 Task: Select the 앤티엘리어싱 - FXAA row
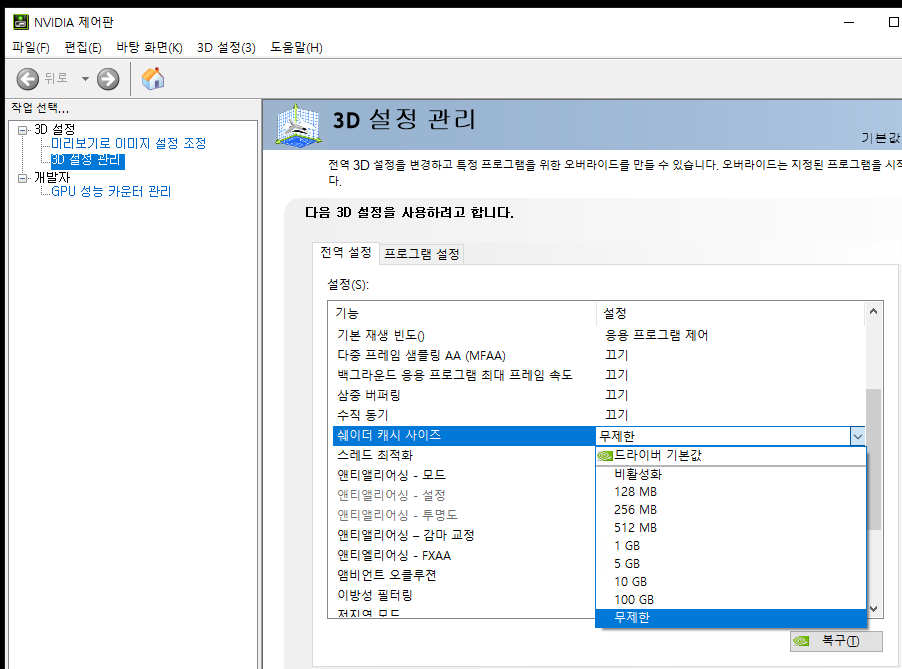click(464, 556)
